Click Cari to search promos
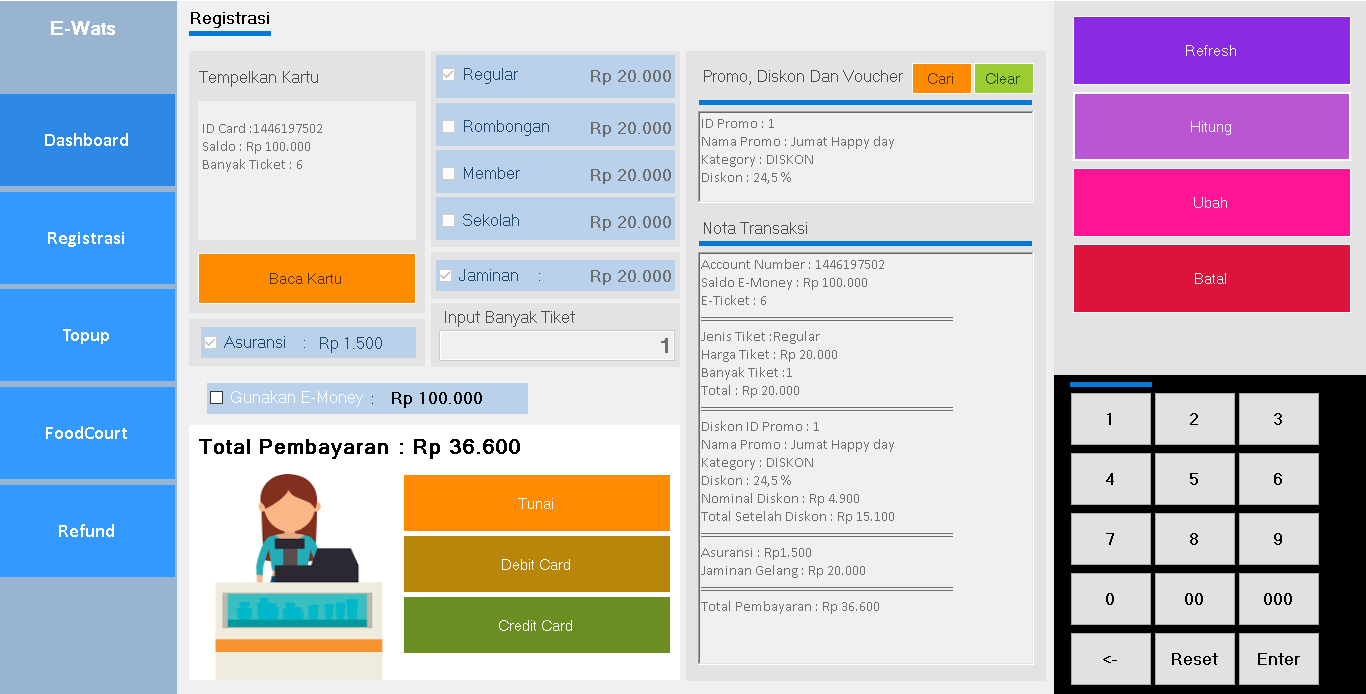Image resolution: width=1366 pixels, height=694 pixels. (x=941, y=78)
